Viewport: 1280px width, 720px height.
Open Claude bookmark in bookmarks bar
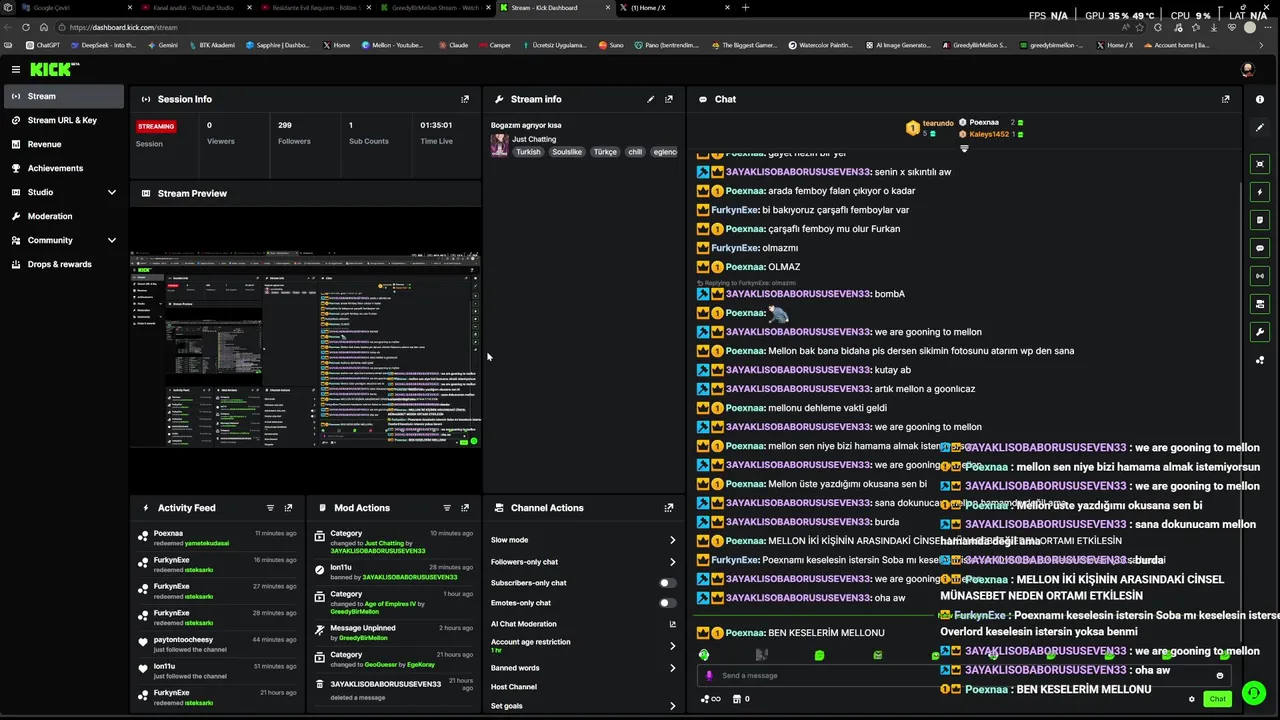click(x=453, y=45)
